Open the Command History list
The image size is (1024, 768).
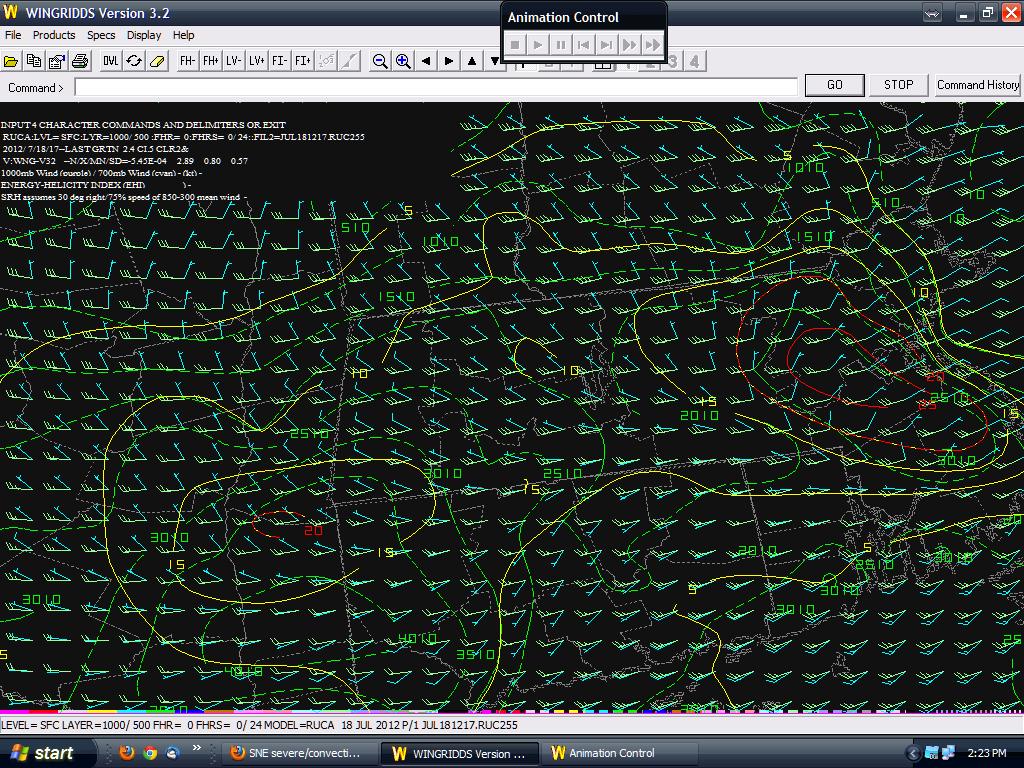click(977, 85)
